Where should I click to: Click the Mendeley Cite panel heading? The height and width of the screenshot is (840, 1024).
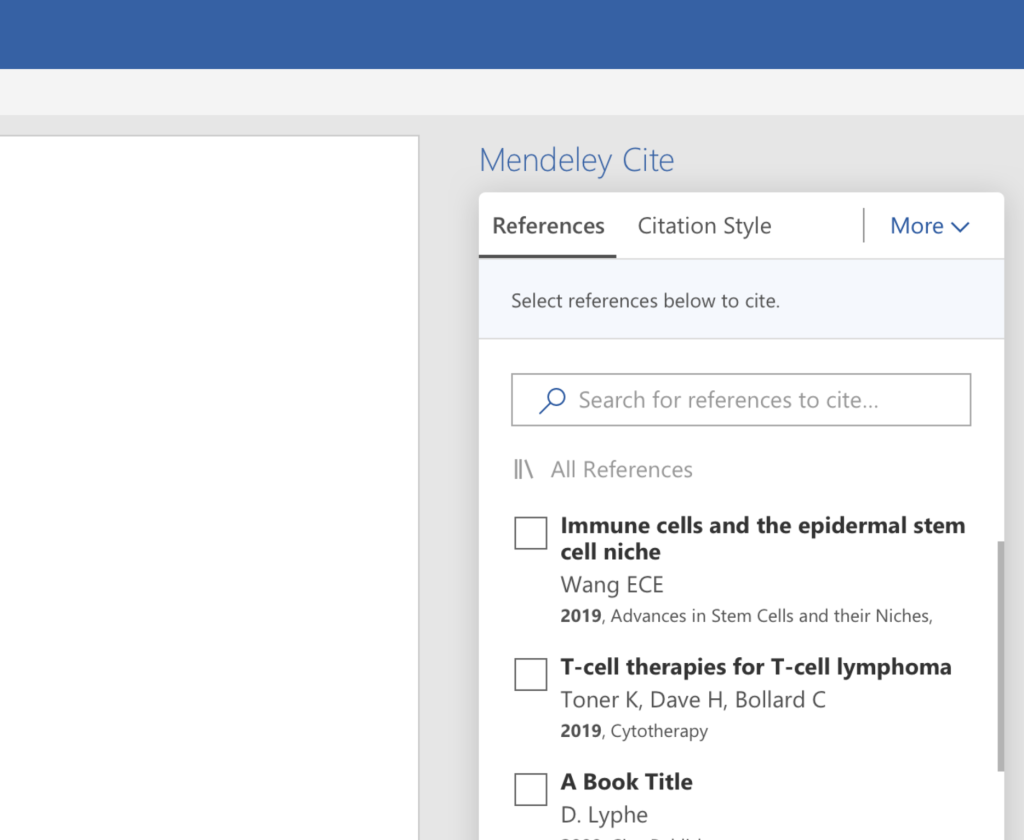coord(576,160)
